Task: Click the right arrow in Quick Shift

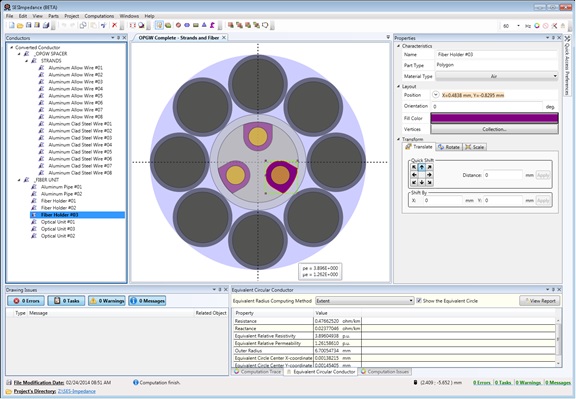Action: tap(429, 175)
